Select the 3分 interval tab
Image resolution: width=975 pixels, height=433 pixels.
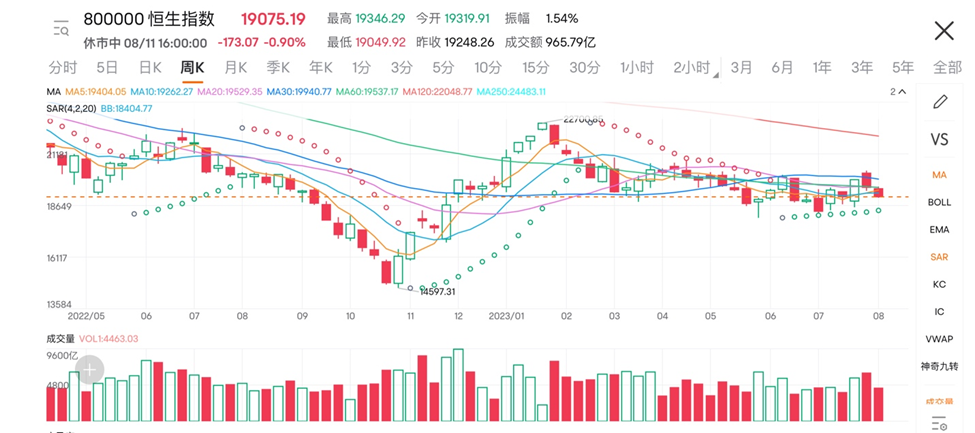tap(402, 67)
